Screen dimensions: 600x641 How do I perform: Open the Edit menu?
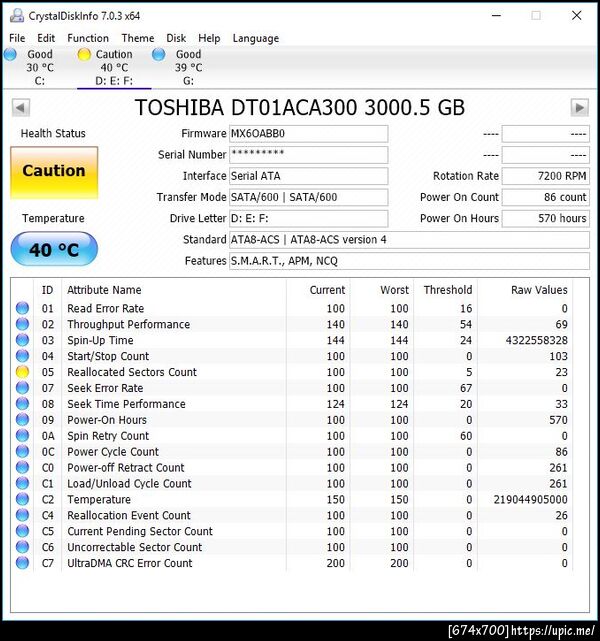point(46,38)
